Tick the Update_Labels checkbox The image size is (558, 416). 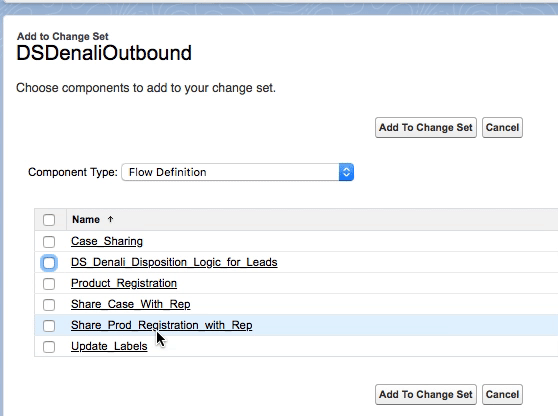[49, 347]
